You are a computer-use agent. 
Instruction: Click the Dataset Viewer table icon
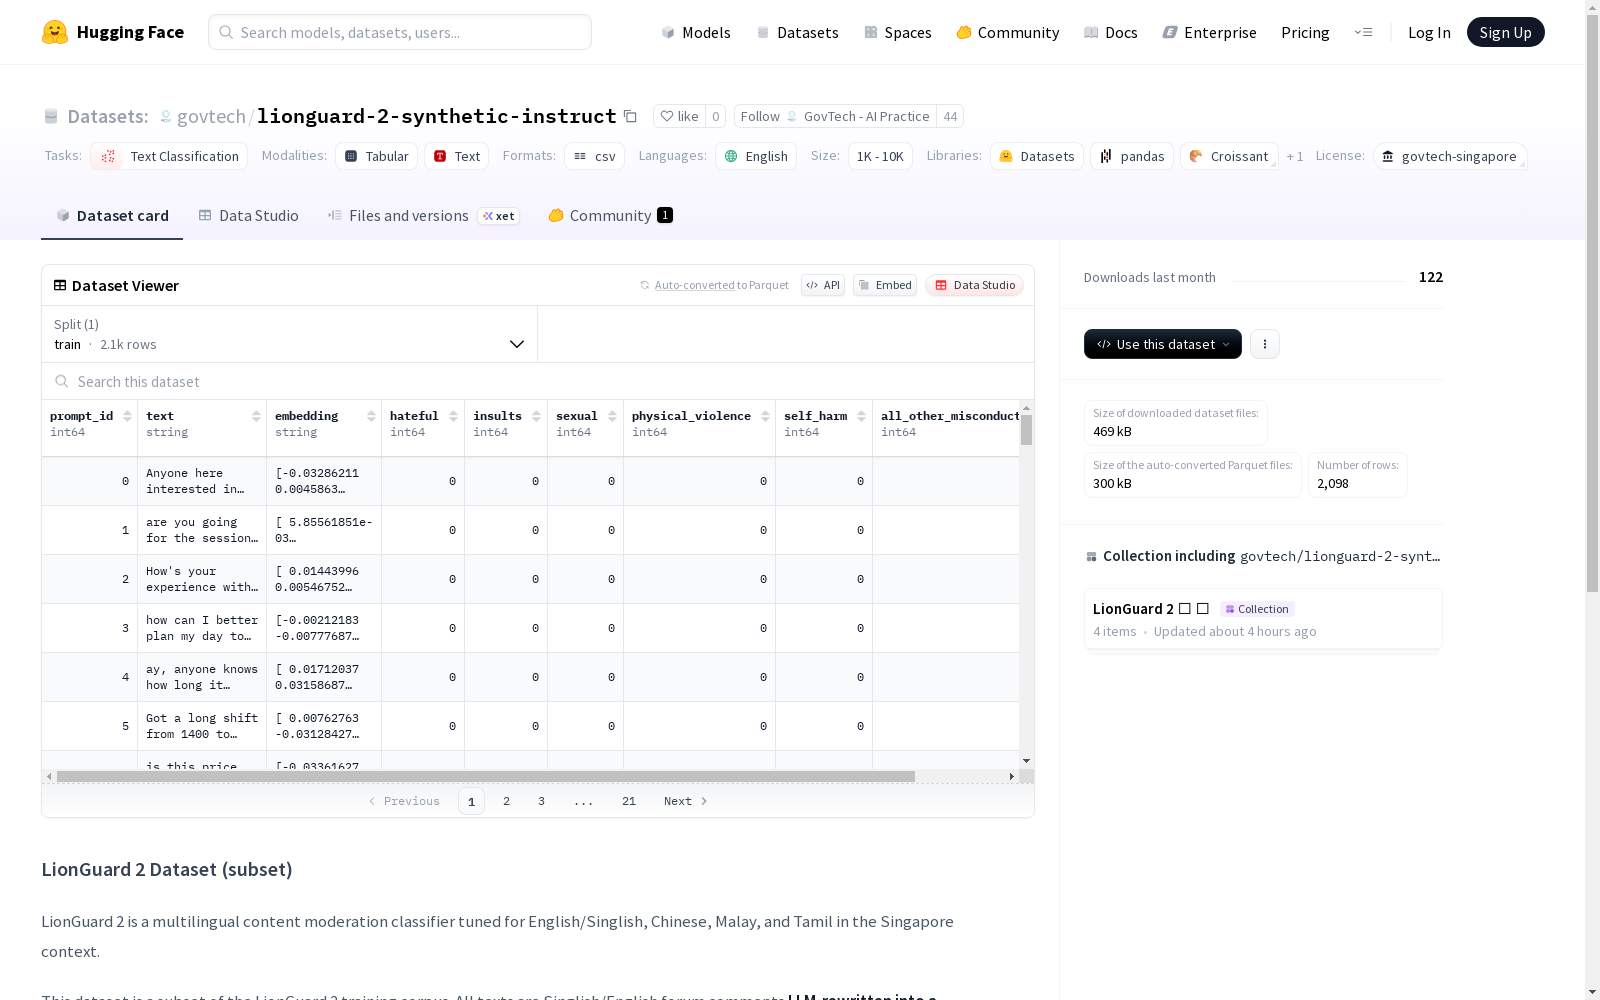tap(60, 285)
